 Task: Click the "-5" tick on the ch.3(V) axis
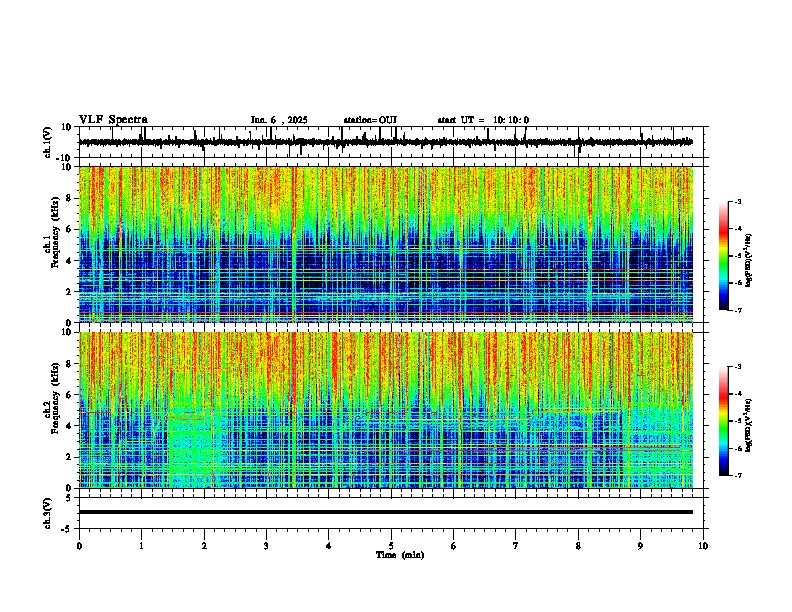68,529
